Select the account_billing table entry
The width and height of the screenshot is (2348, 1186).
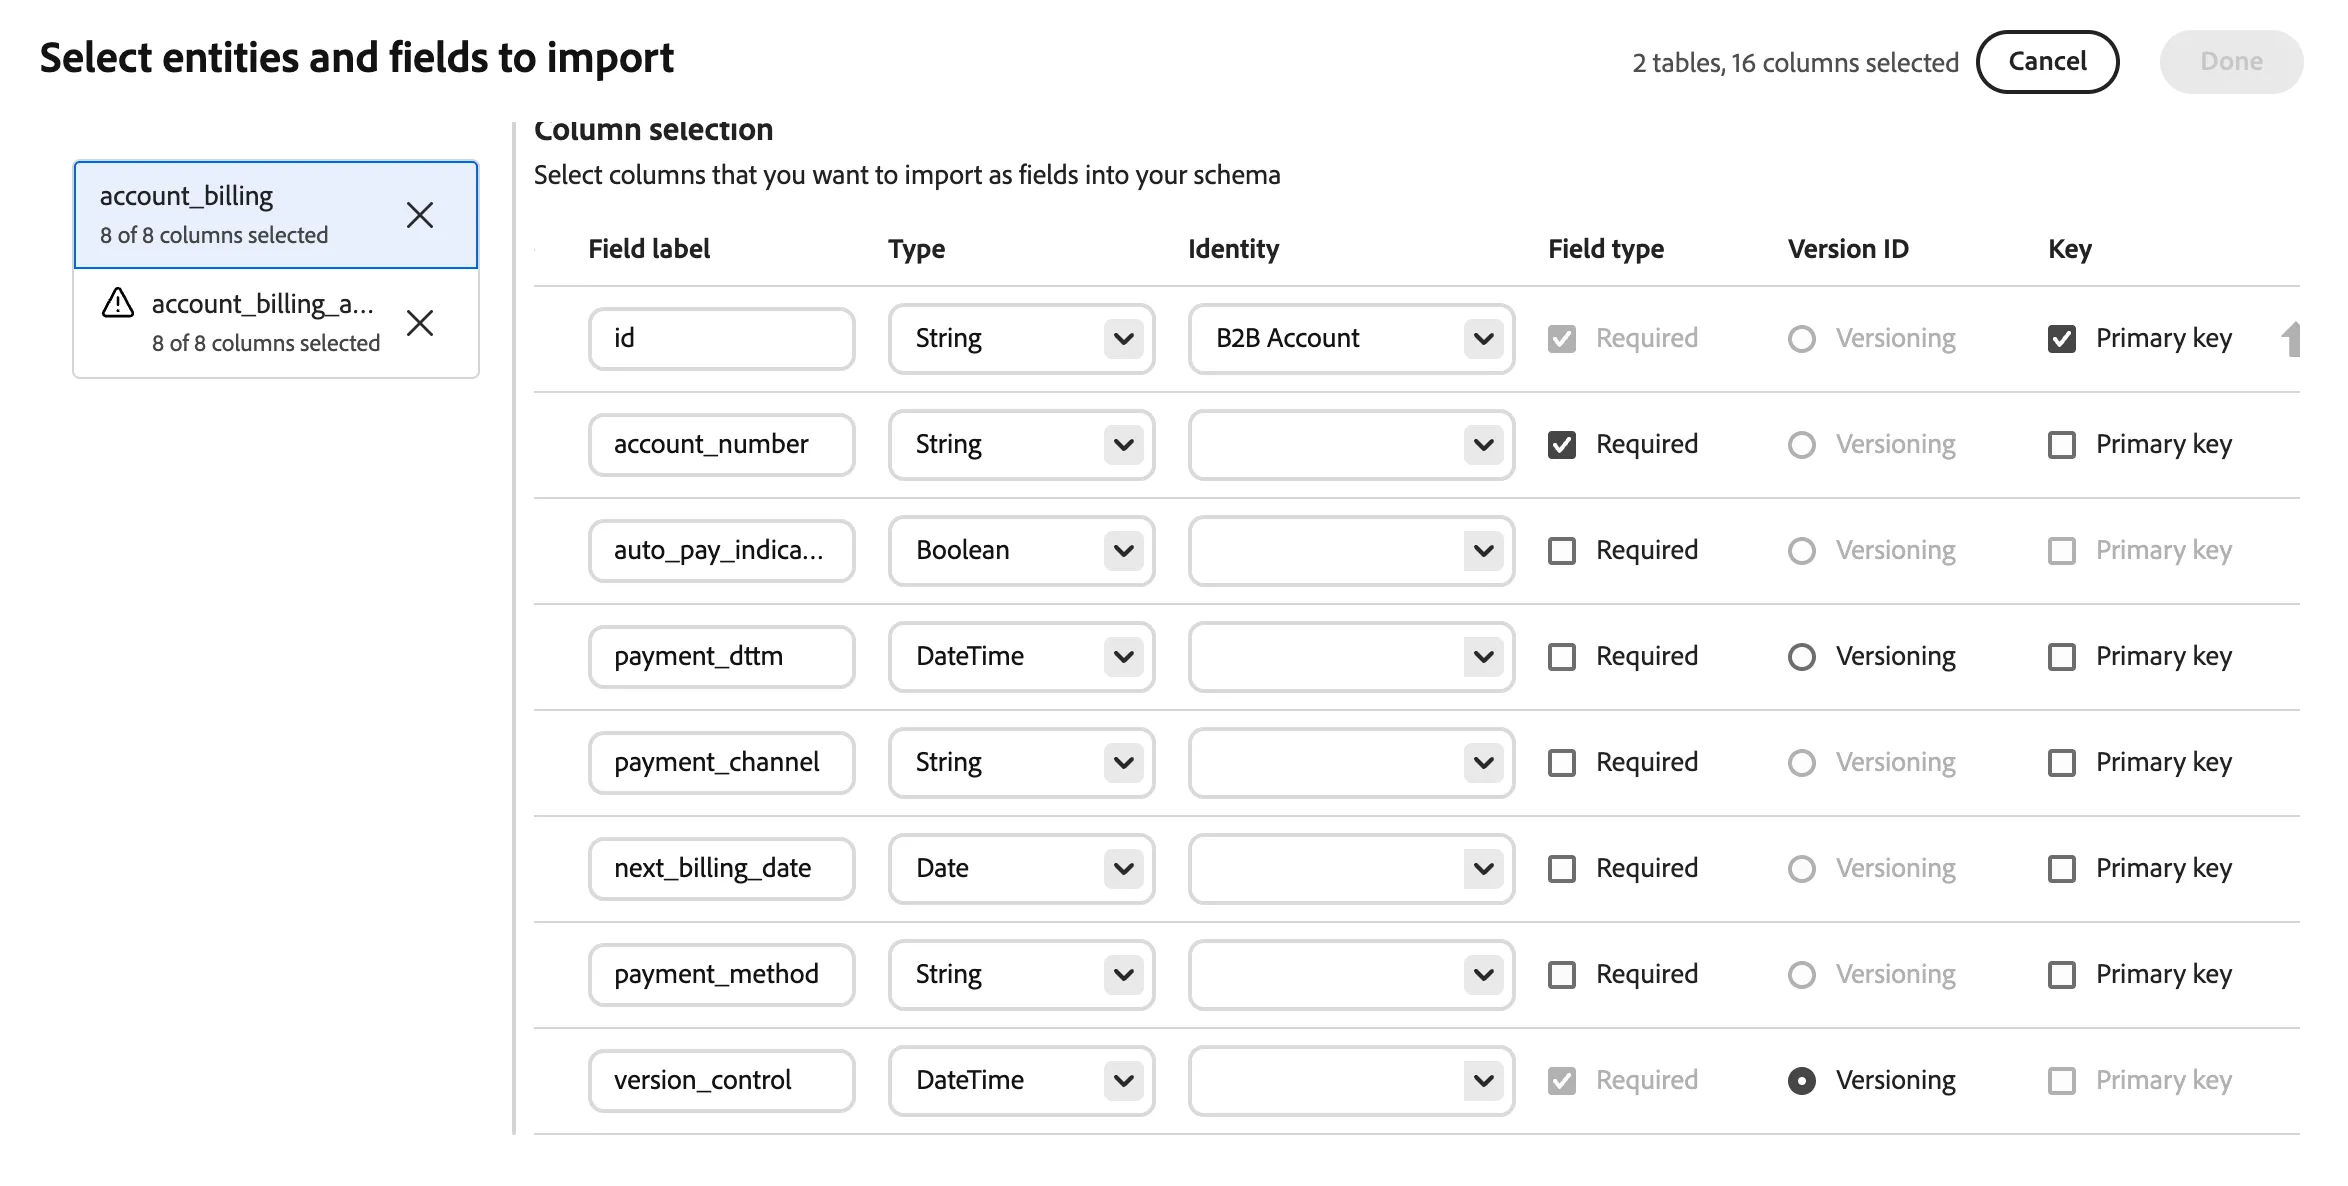276,215
